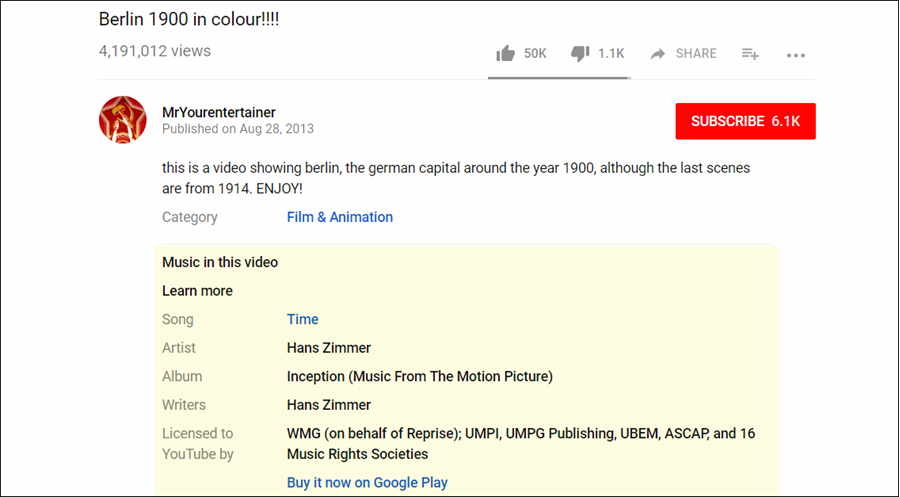Click the Published on Aug 28, 2013 date
900x497 pixels.
coord(238,129)
